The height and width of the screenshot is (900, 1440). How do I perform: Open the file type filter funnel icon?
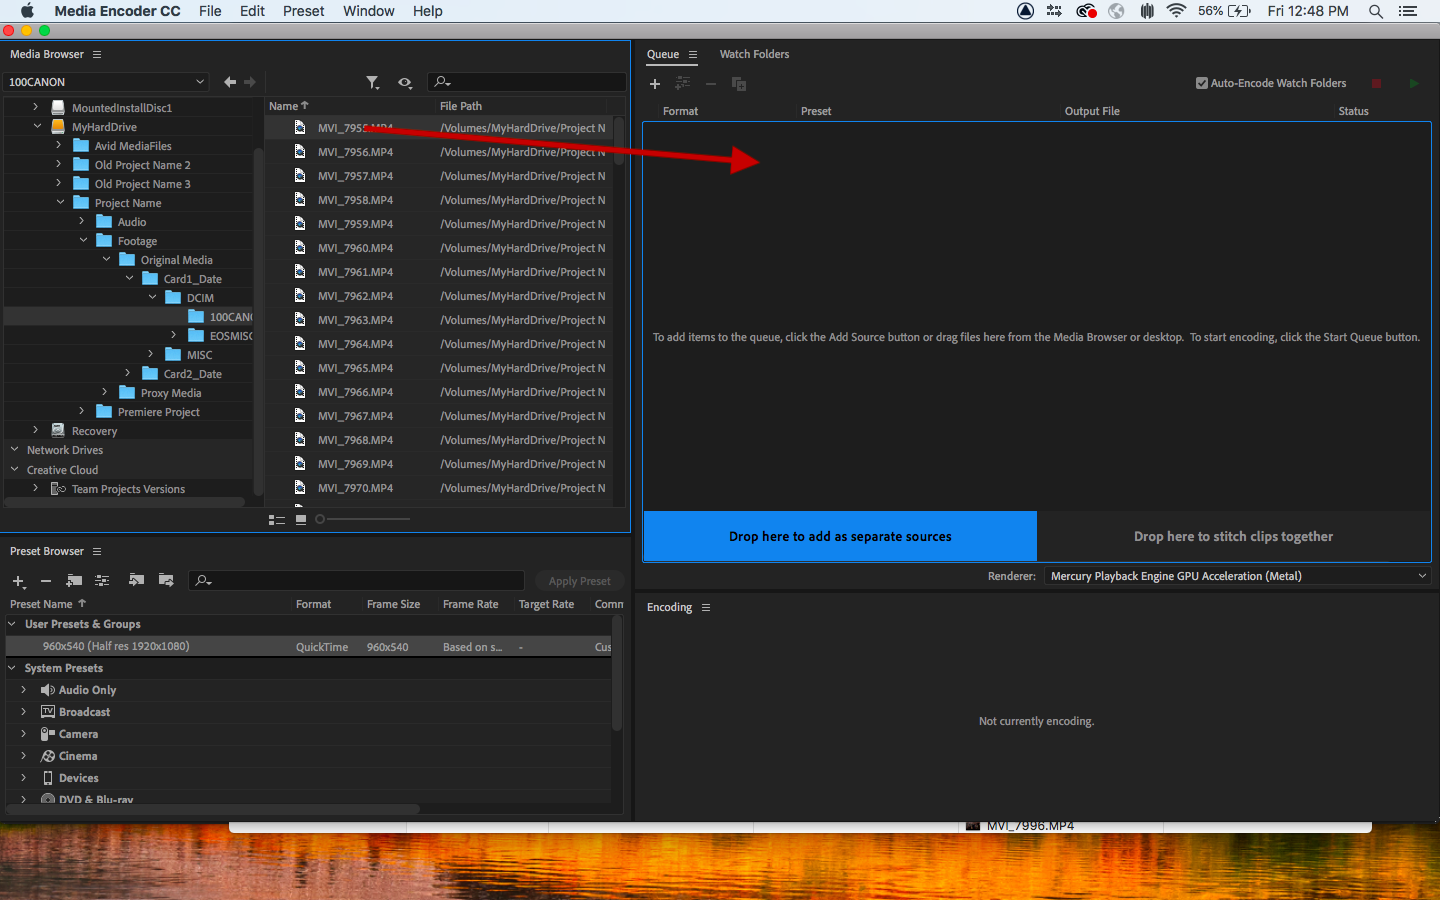click(x=373, y=83)
